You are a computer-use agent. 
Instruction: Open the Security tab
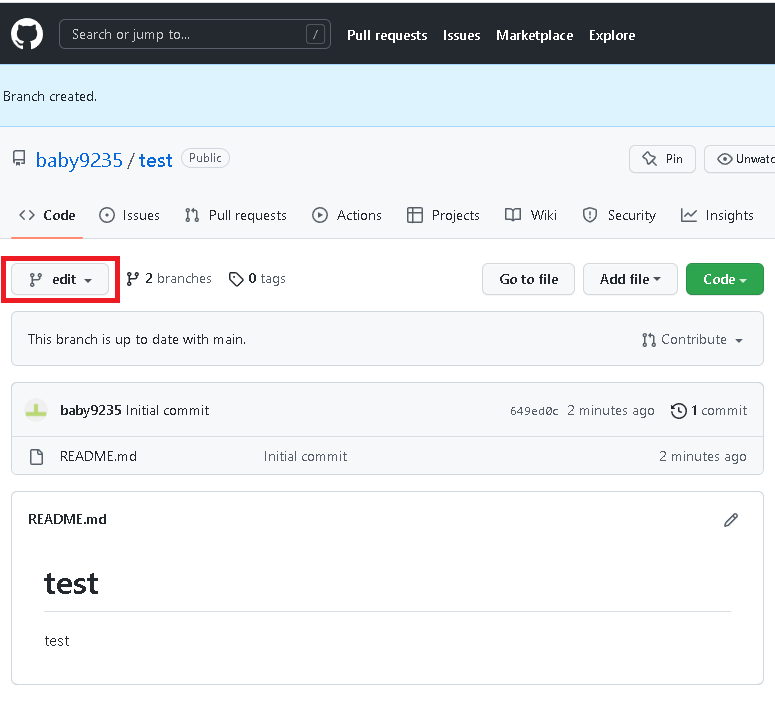(x=619, y=215)
